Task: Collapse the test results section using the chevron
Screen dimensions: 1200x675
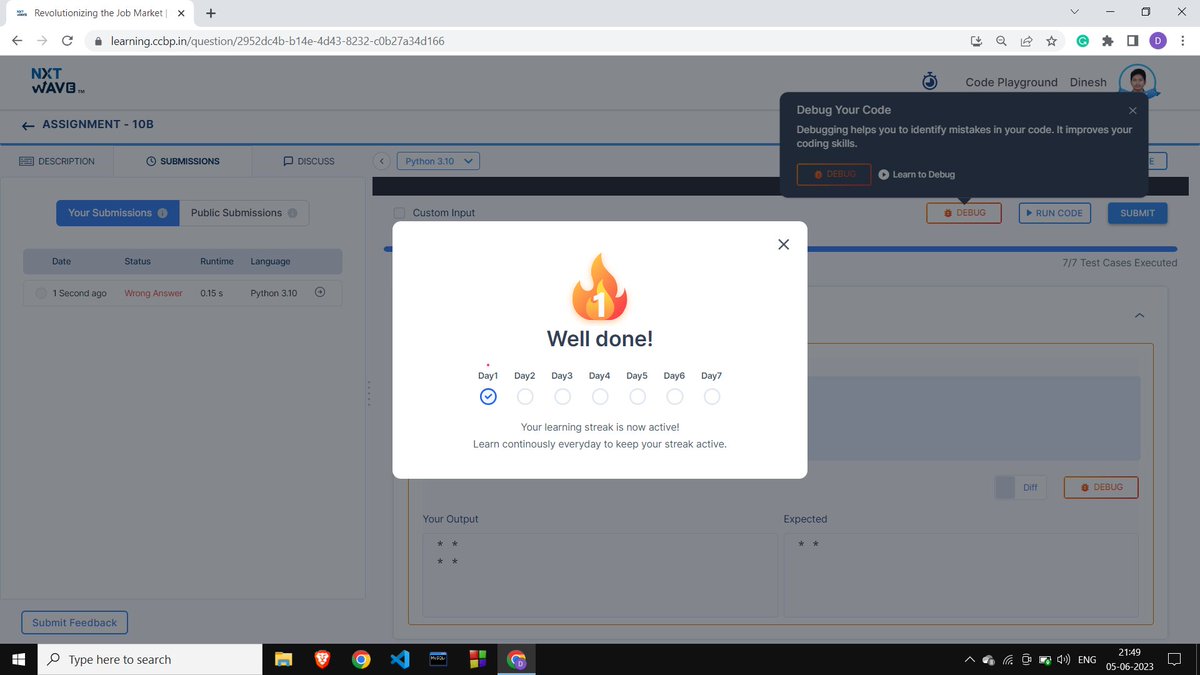Action: coord(1139,314)
